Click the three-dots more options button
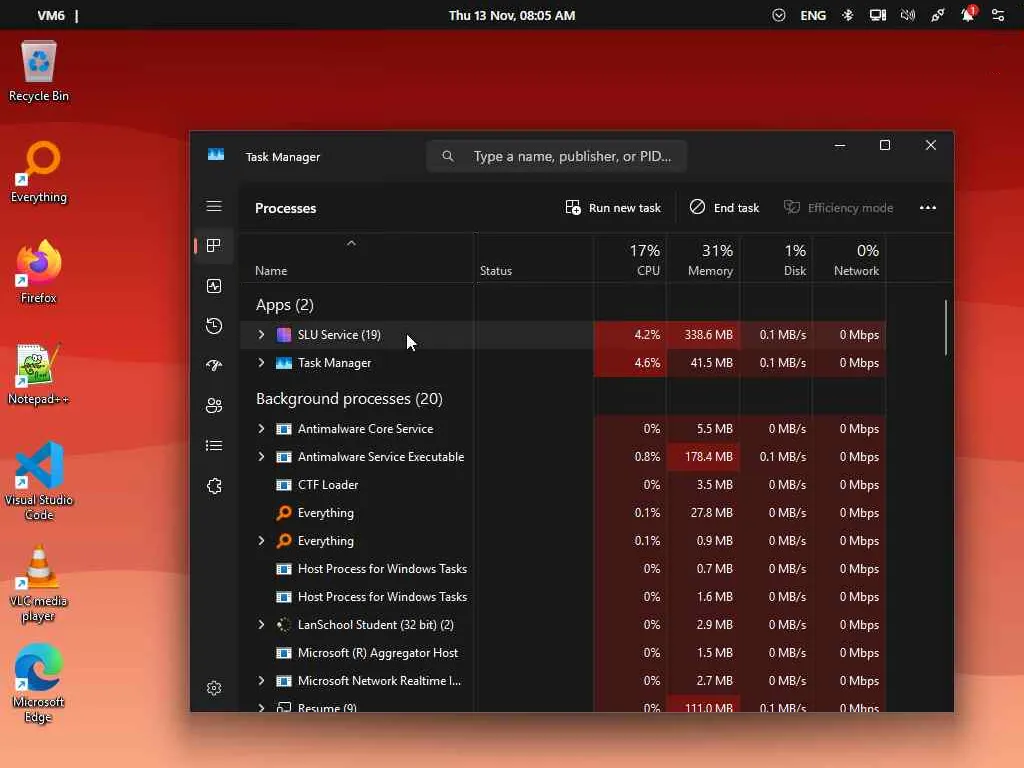This screenshot has height=768, width=1024. point(927,208)
